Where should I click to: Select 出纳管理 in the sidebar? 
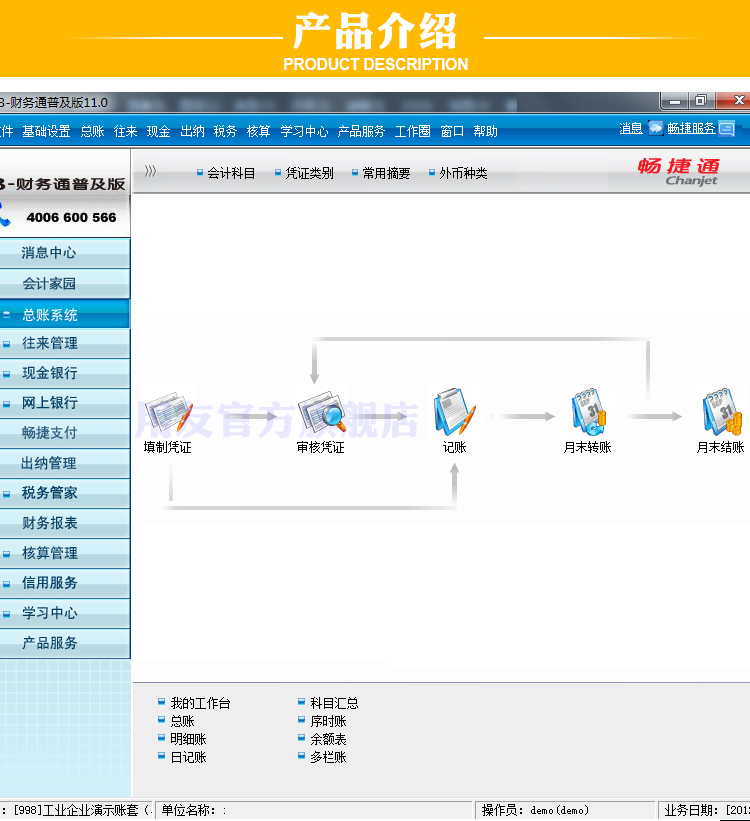64,463
